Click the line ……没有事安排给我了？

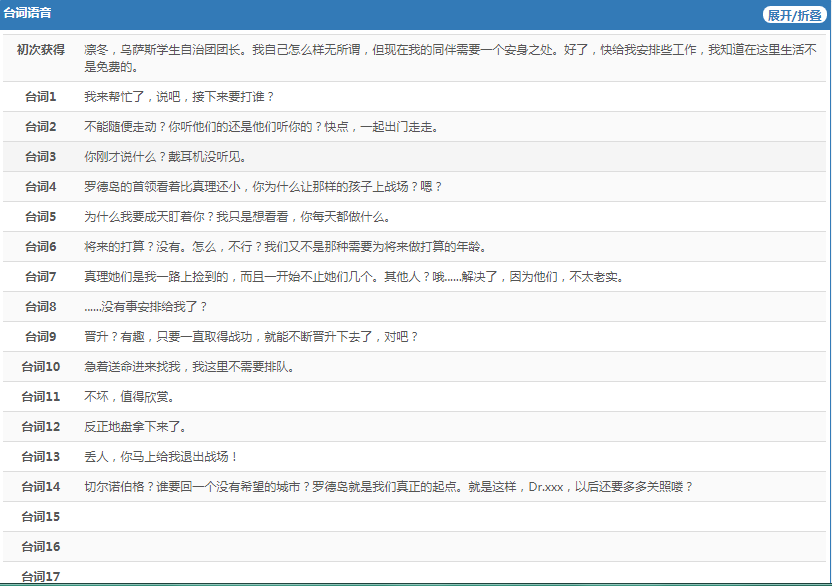tap(145, 307)
